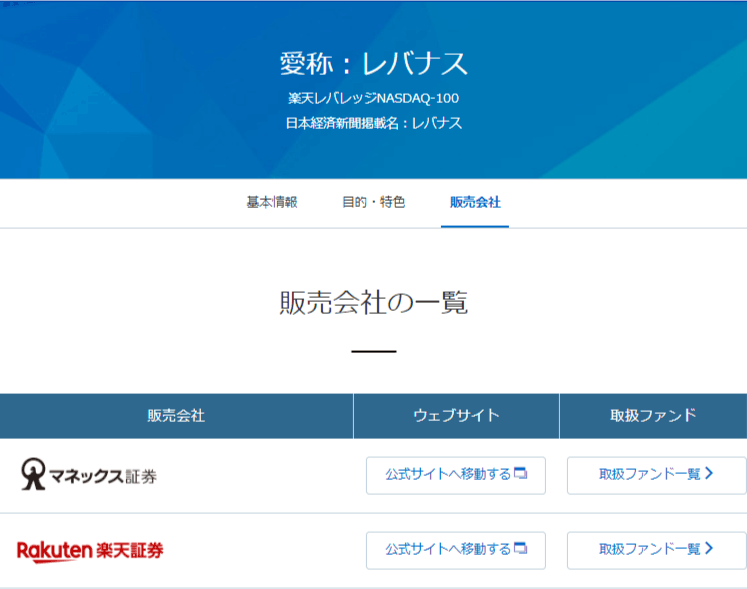747x589 pixels.
Task: Switch to the 目的・特色 tab
Action: point(374,203)
